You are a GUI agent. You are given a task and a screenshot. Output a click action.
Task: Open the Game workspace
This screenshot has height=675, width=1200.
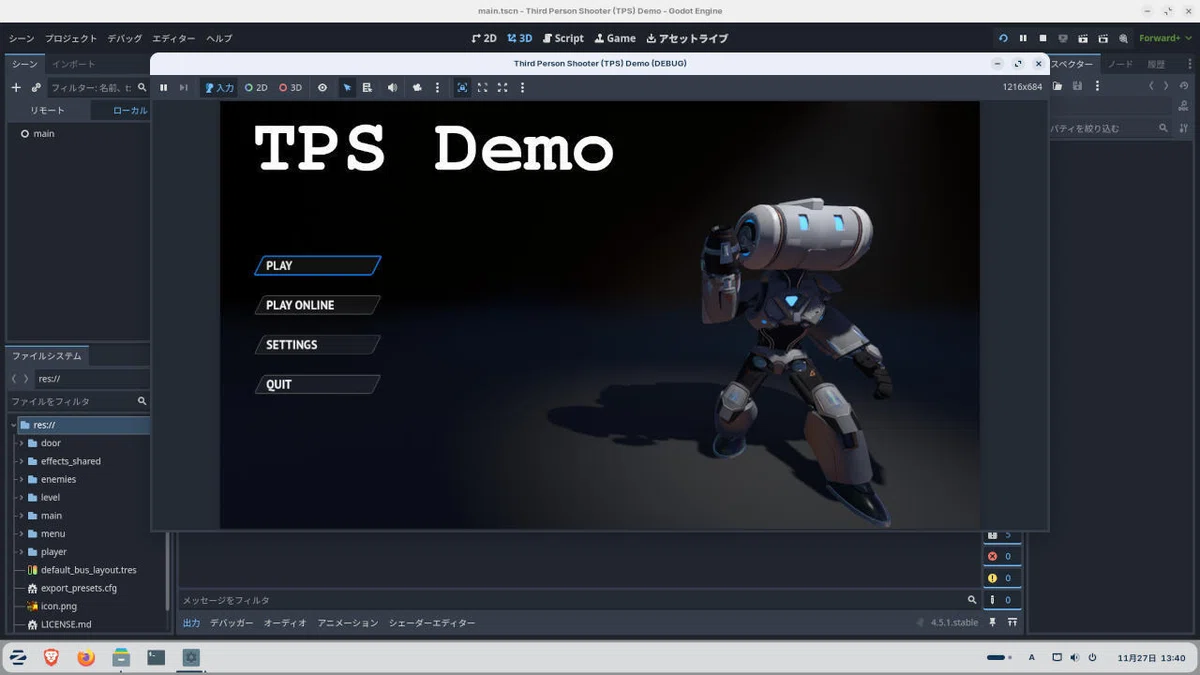pyautogui.click(x=615, y=38)
